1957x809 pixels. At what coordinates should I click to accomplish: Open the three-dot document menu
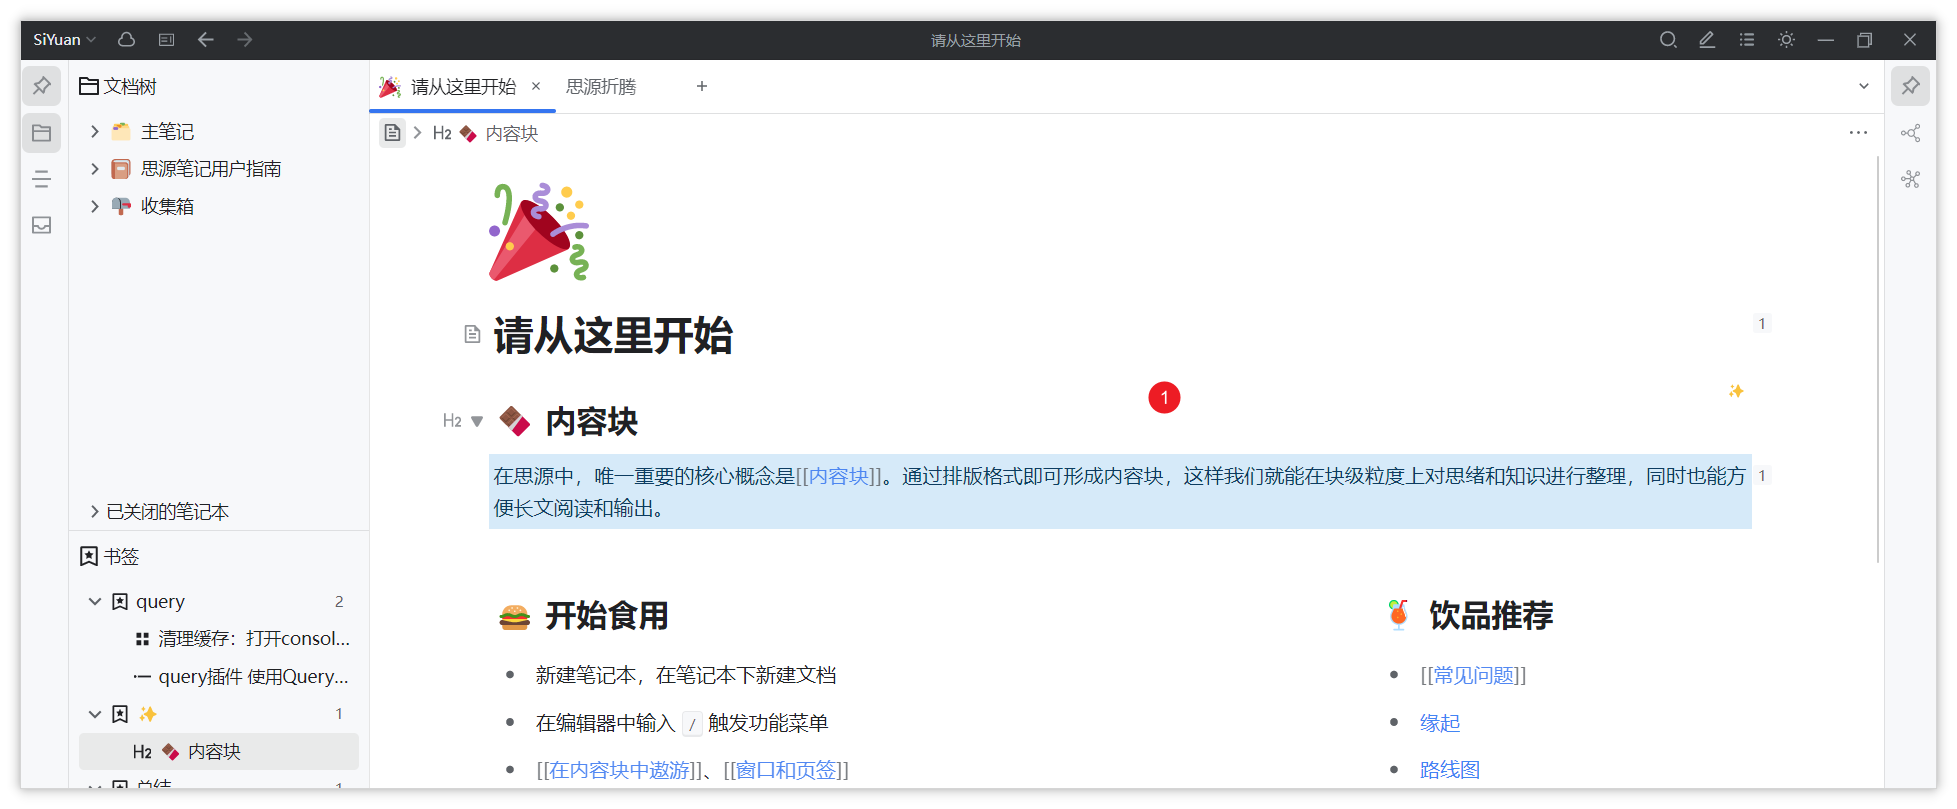pos(1858,133)
